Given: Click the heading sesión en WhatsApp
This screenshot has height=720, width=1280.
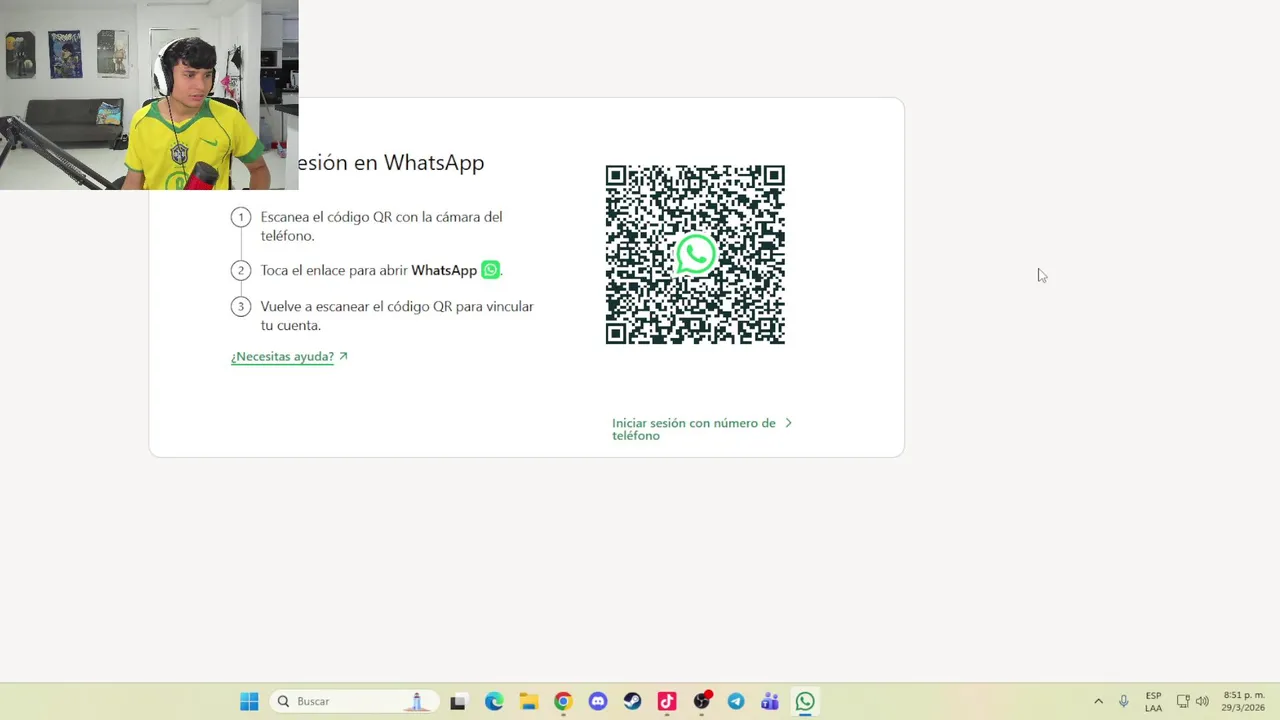Looking at the screenshot, I should click(390, 162).
